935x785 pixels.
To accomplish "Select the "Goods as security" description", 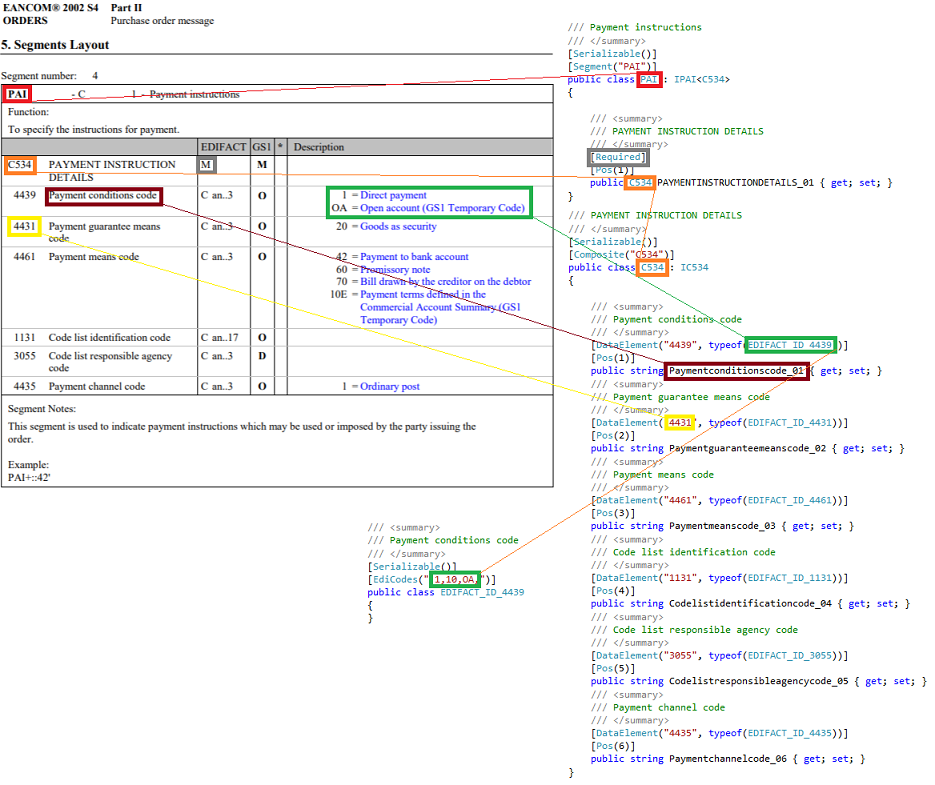I will [x=398, y=226].
